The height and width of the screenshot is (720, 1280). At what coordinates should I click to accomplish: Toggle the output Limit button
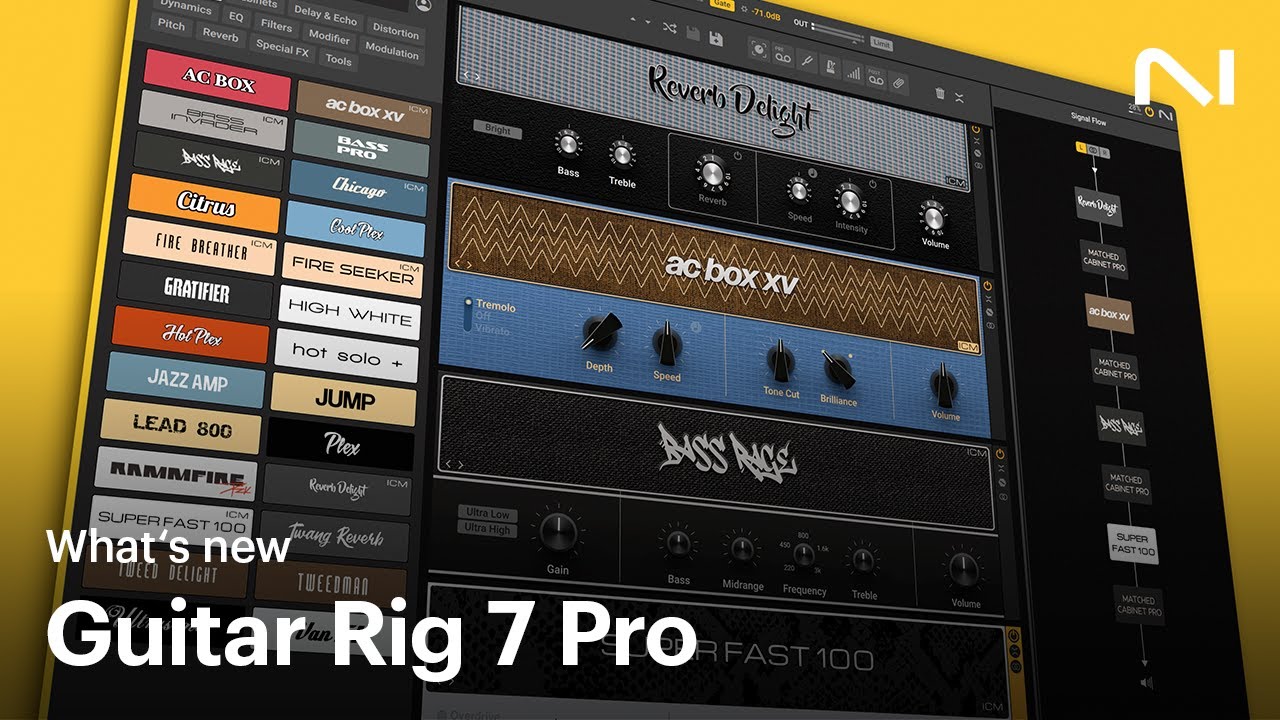click(x=881, y=44)
